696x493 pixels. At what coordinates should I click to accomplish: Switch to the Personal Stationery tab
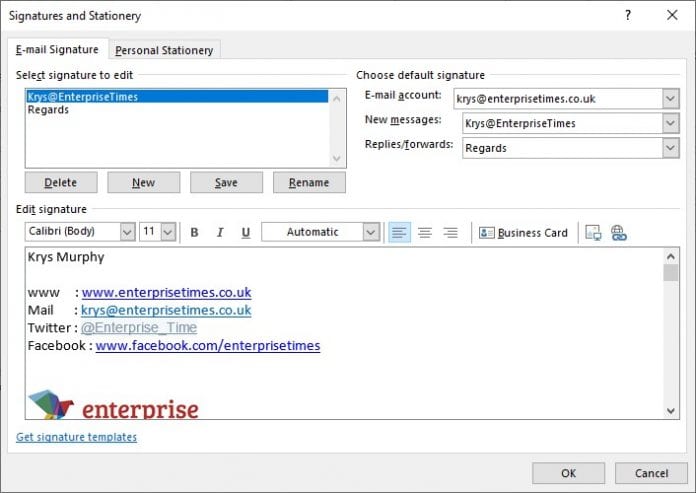click(x=164, y=50)
